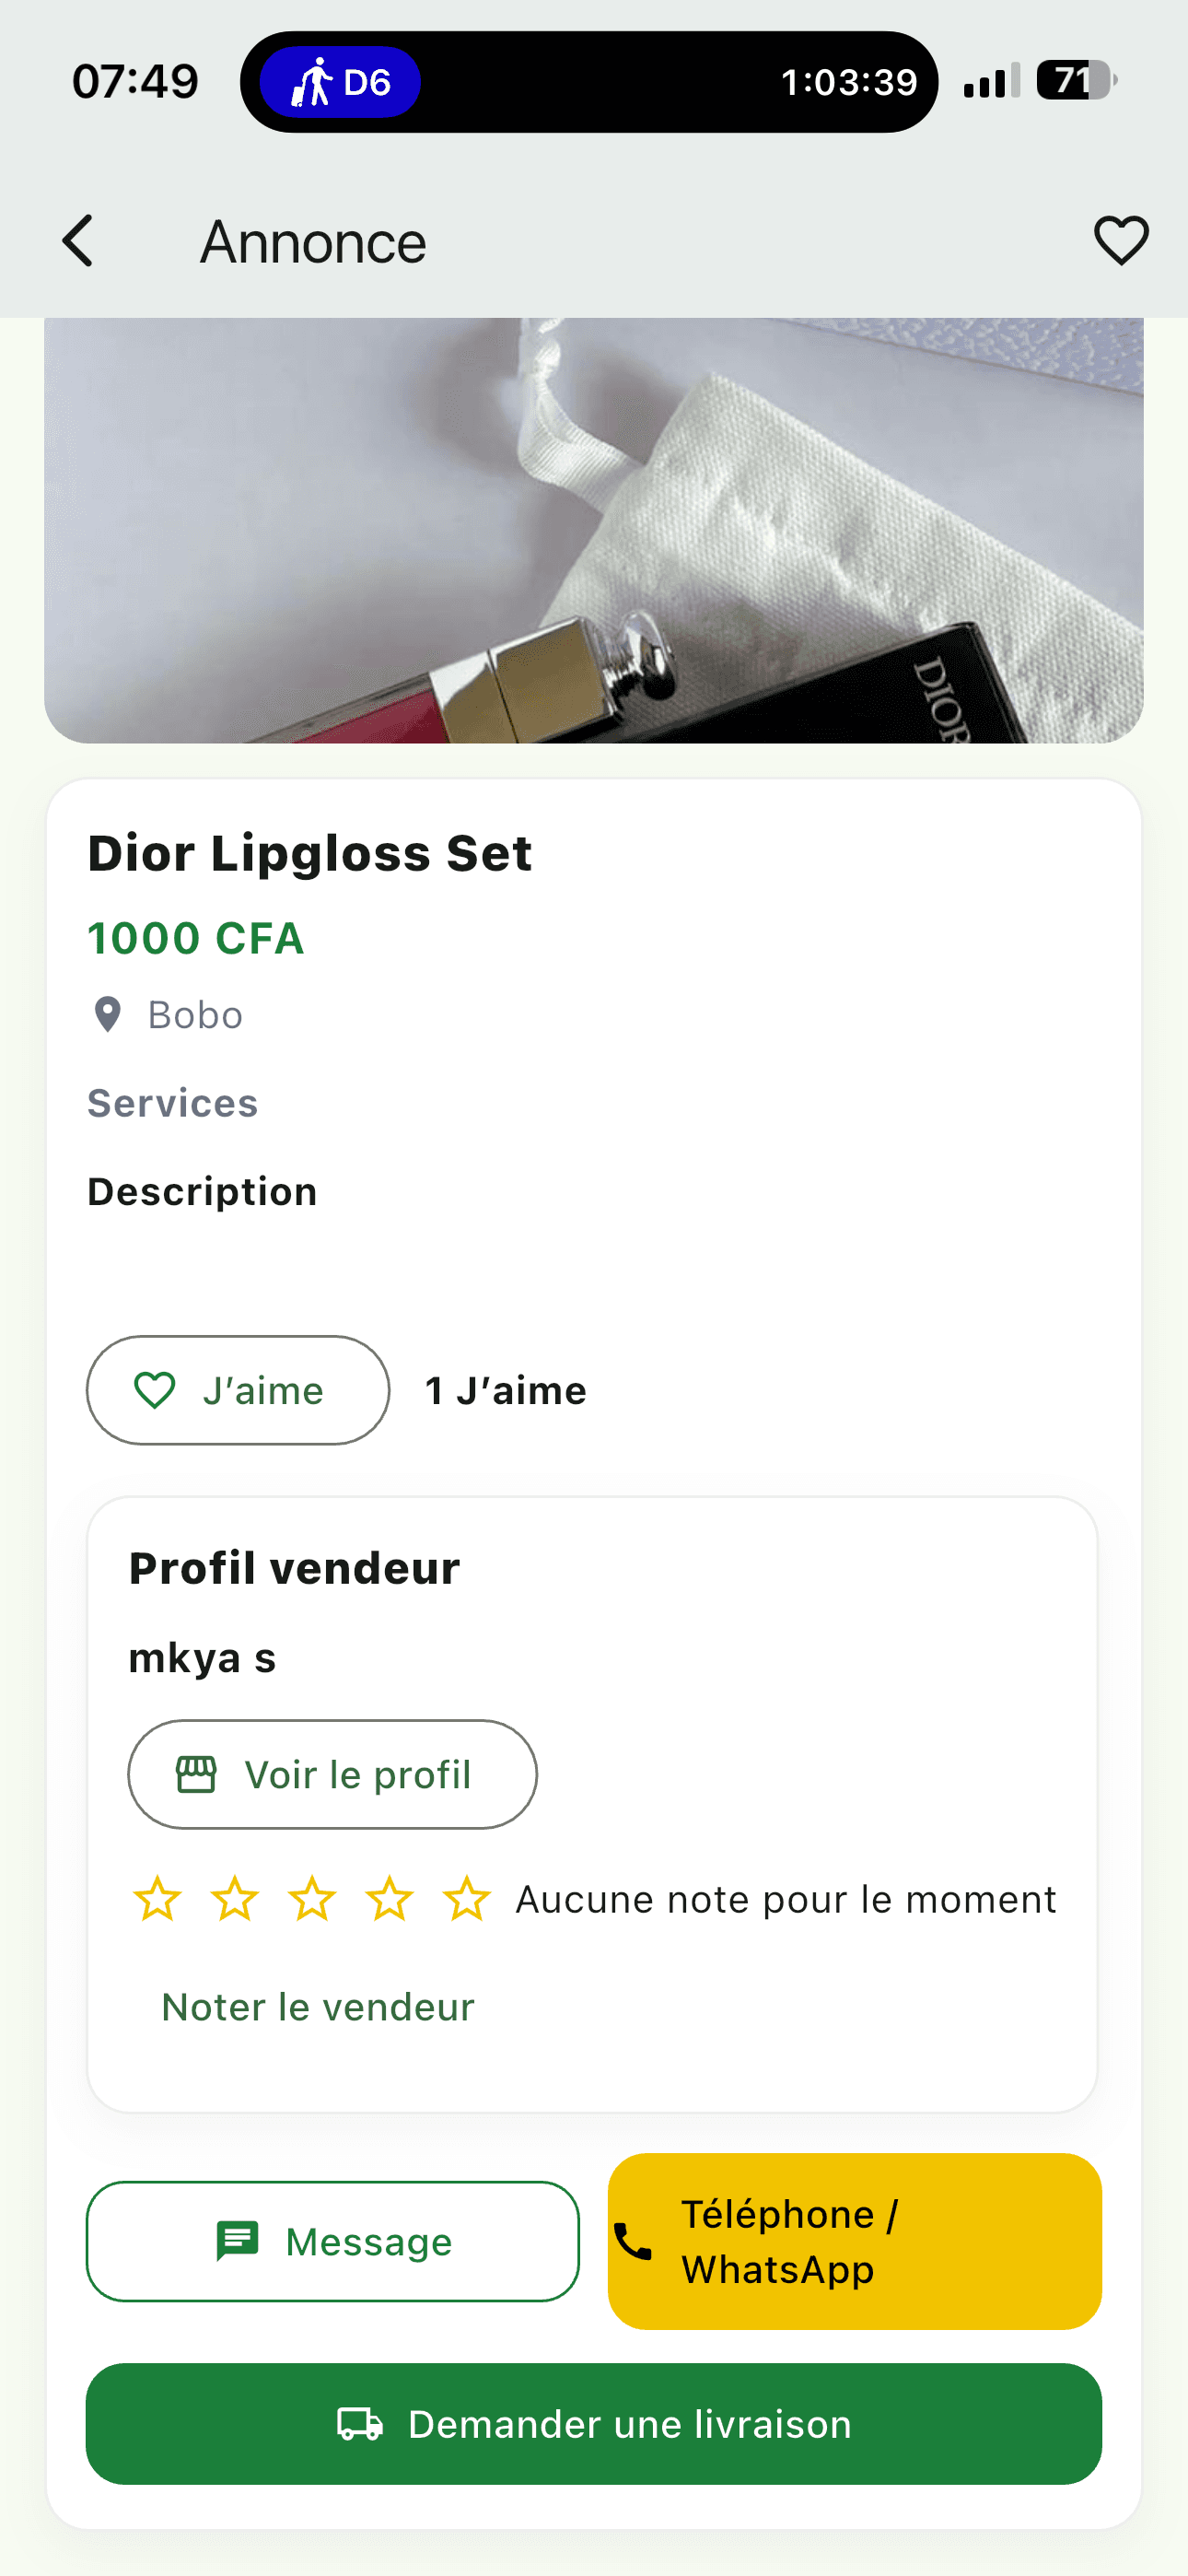Screen dimensions: 1188x2576
Task: Tap the back arrow next to Annonce
Action: (x=78, y=241)
